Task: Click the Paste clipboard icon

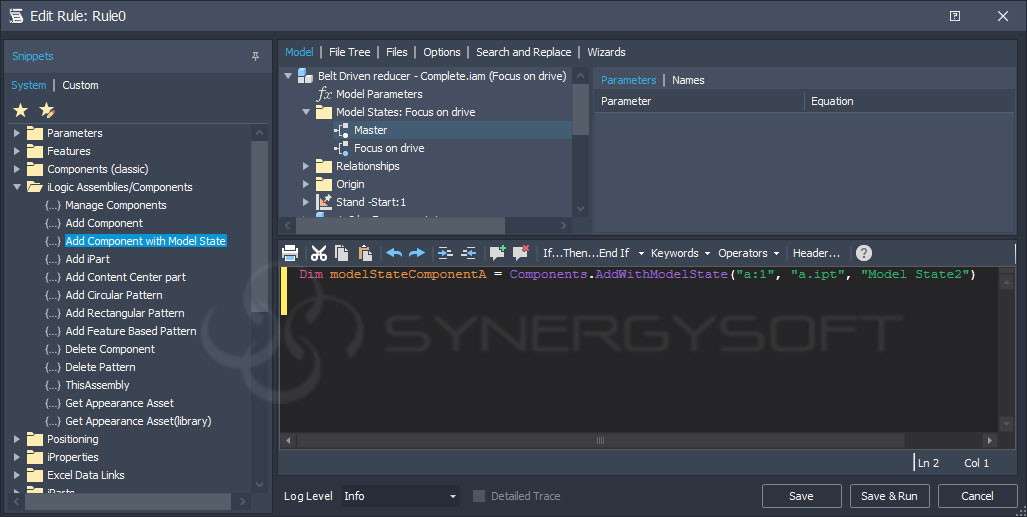Action: pos(365,253)
